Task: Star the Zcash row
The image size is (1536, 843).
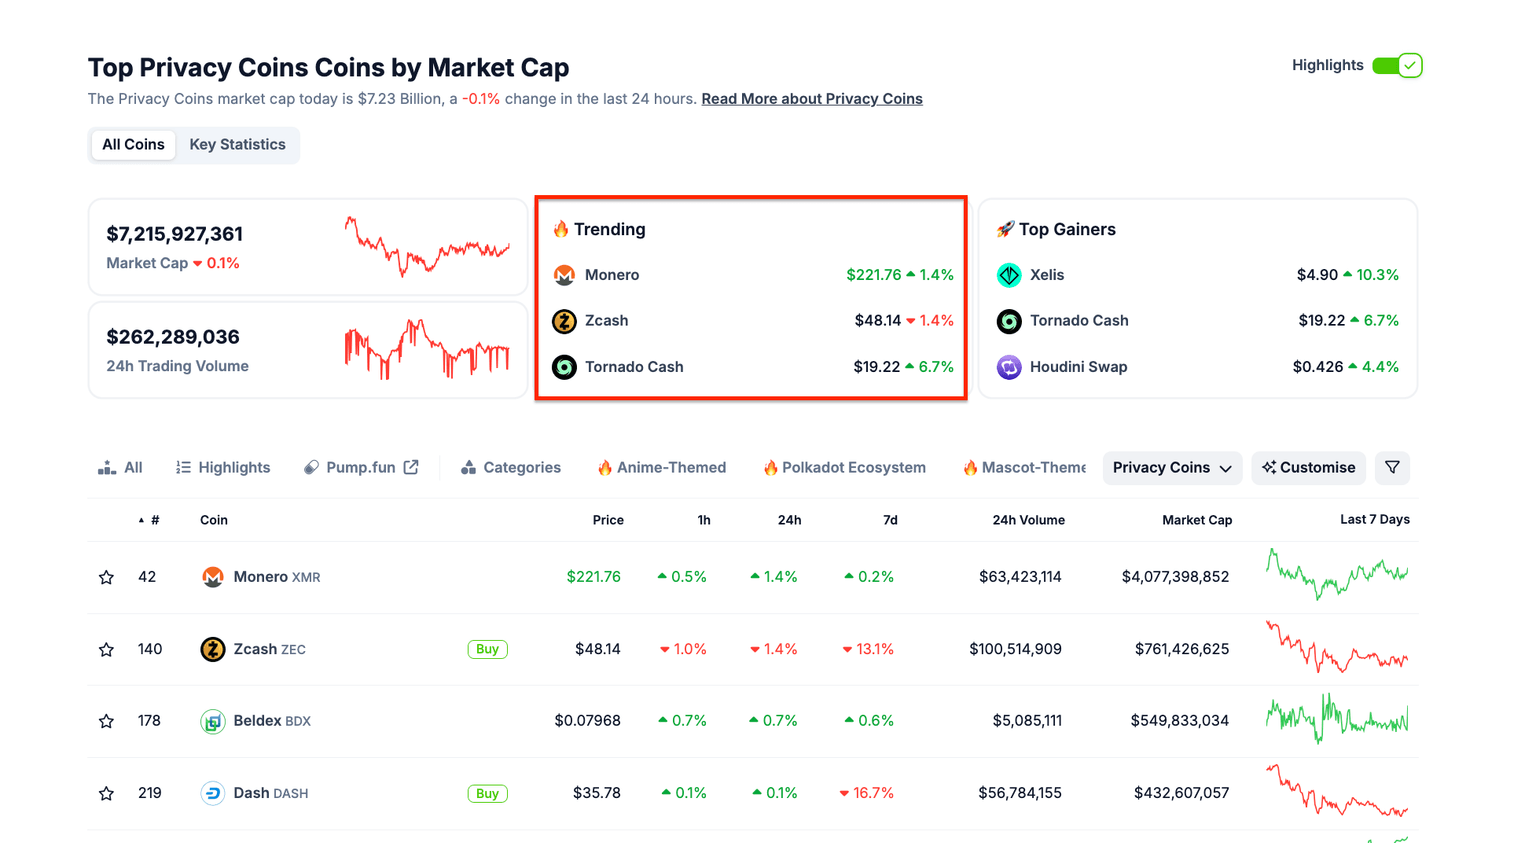Action: tap(106, 649)
